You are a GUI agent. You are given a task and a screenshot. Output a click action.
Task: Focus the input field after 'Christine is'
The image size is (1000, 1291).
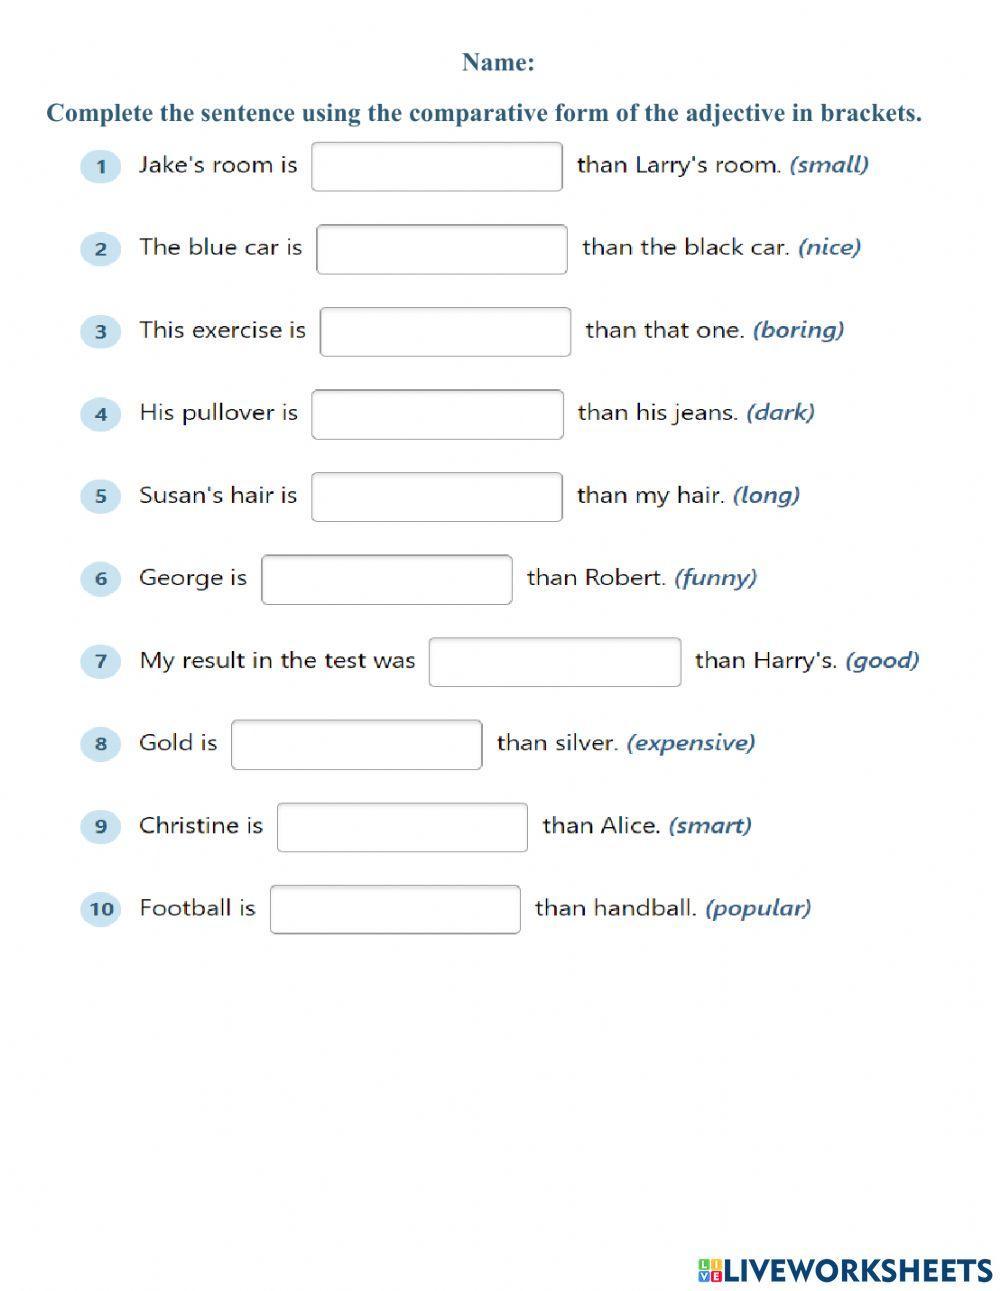[402, 827]
